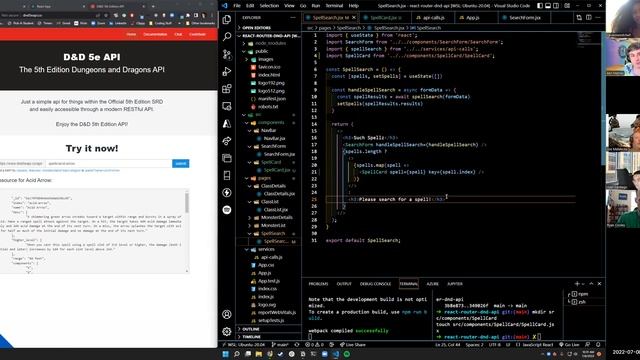
Task: Click explorer more actions ellipsis
Action: (293, 18)
